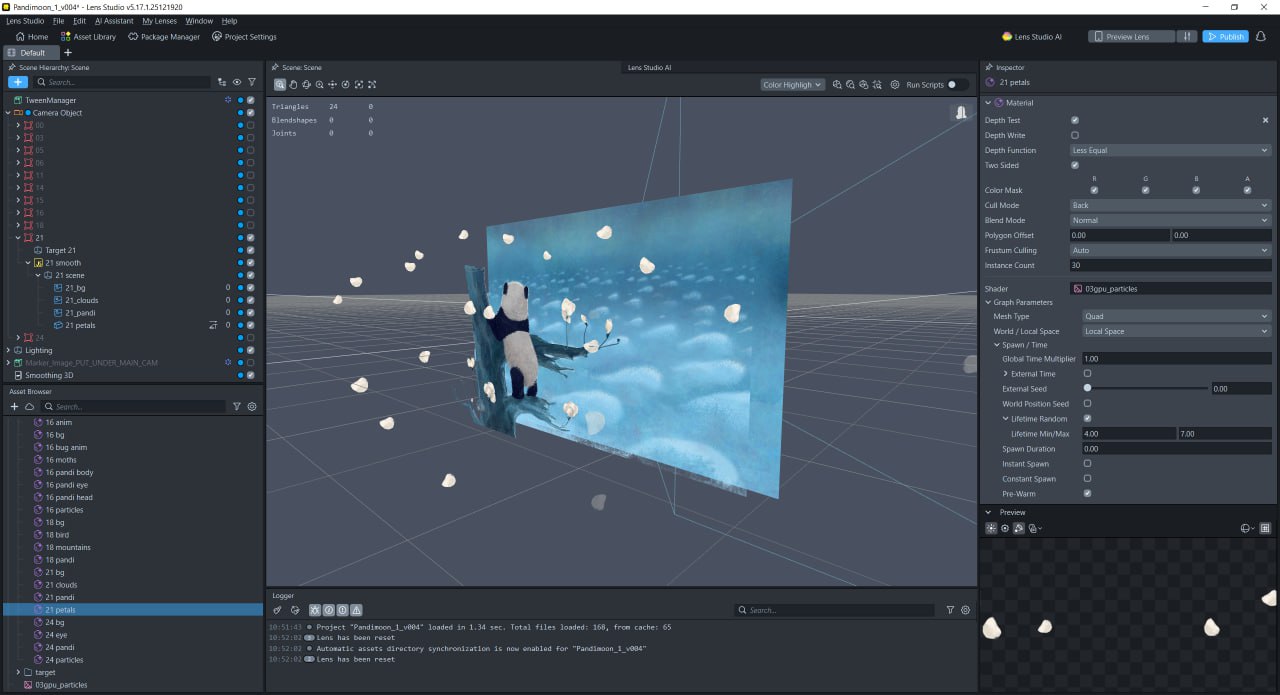Click the Asset Browser add plus icon
The height and width of the screenshot is (695, 1280).
14,407
